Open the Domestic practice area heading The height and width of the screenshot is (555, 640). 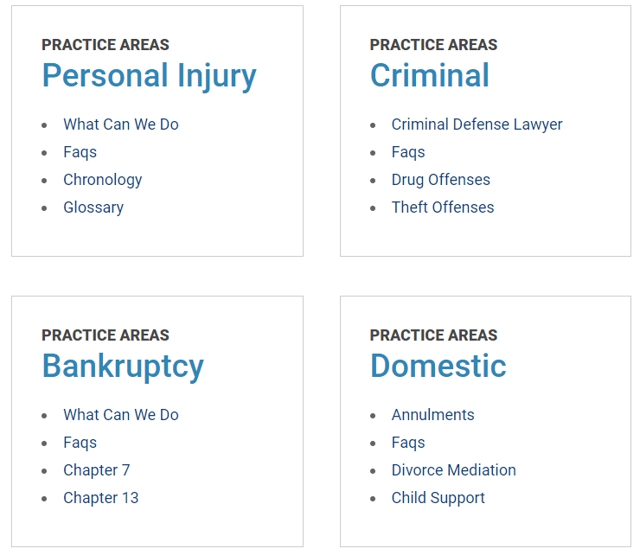click(x=438, y=366)
